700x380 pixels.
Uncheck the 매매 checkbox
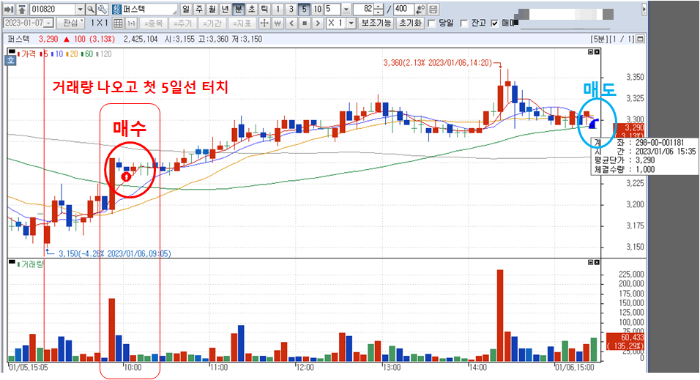[x=494, y=23]
